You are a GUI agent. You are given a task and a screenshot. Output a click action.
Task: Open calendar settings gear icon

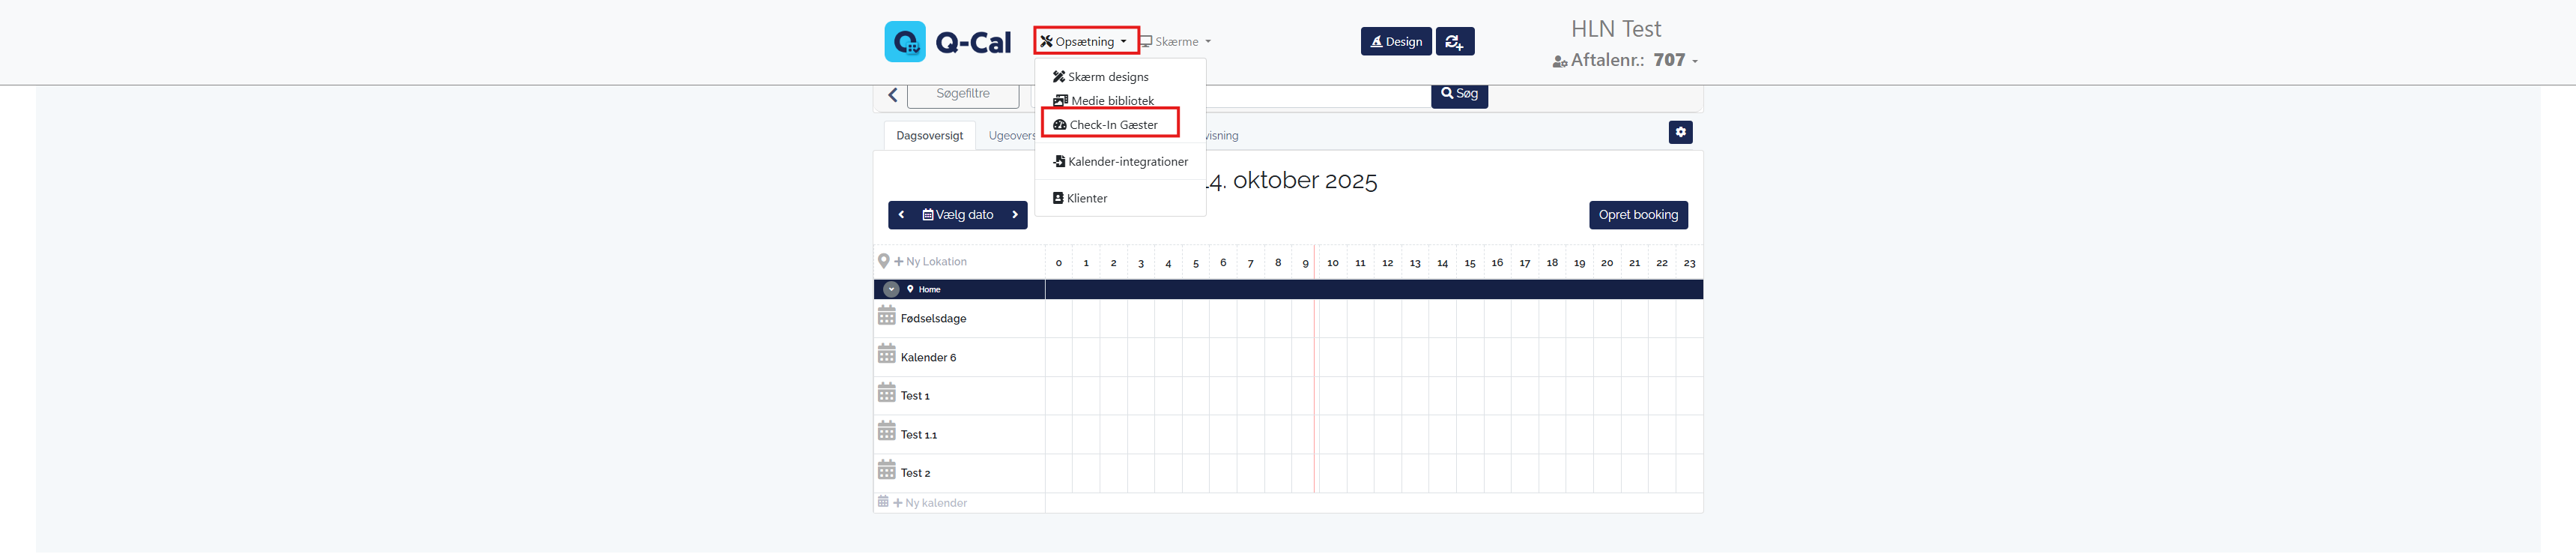click(x=1680, y=133)
